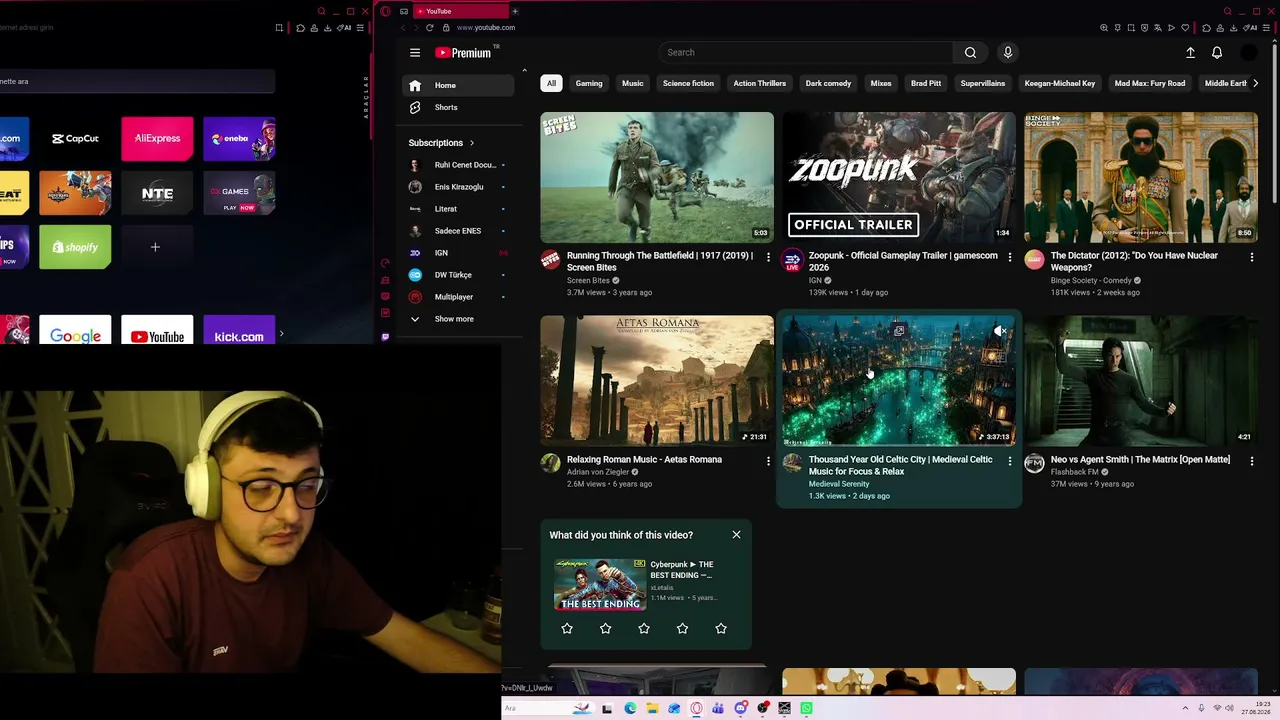Open DW Türkçe subscription channel
The width and height of the screenshot is (1280, 720).
click(x=459, y=275)
